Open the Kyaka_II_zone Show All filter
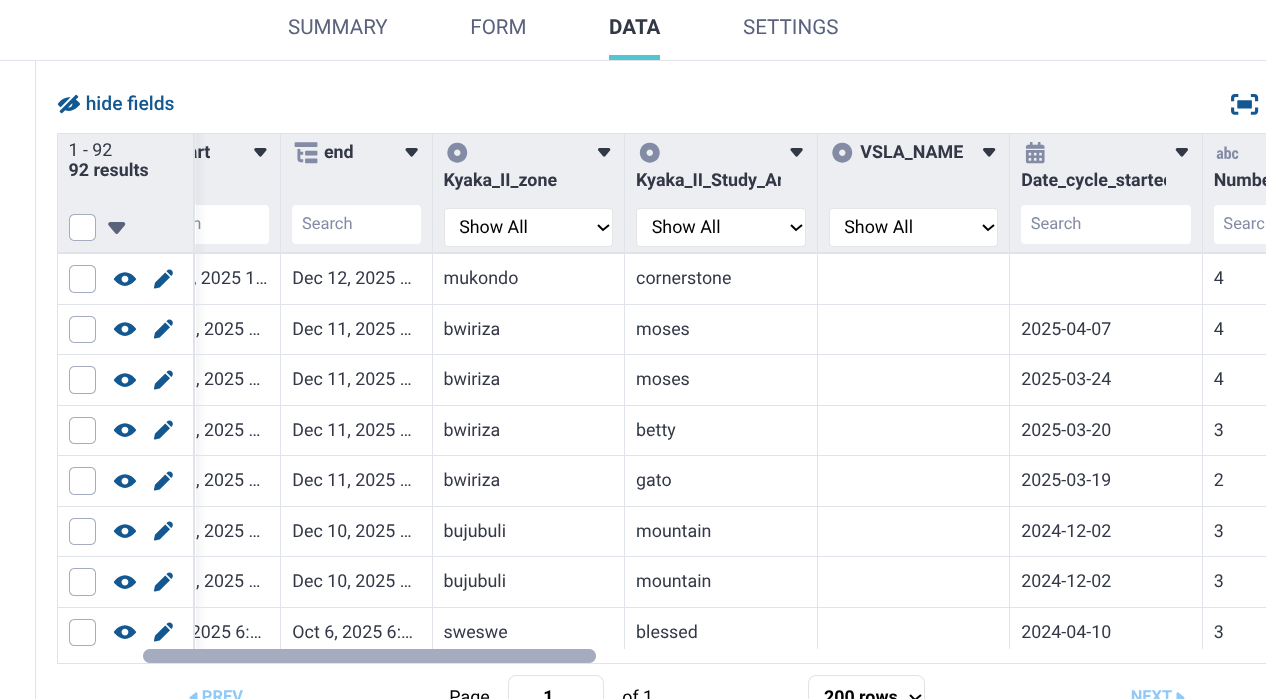The image size is (1266, 699). point(528,227)
